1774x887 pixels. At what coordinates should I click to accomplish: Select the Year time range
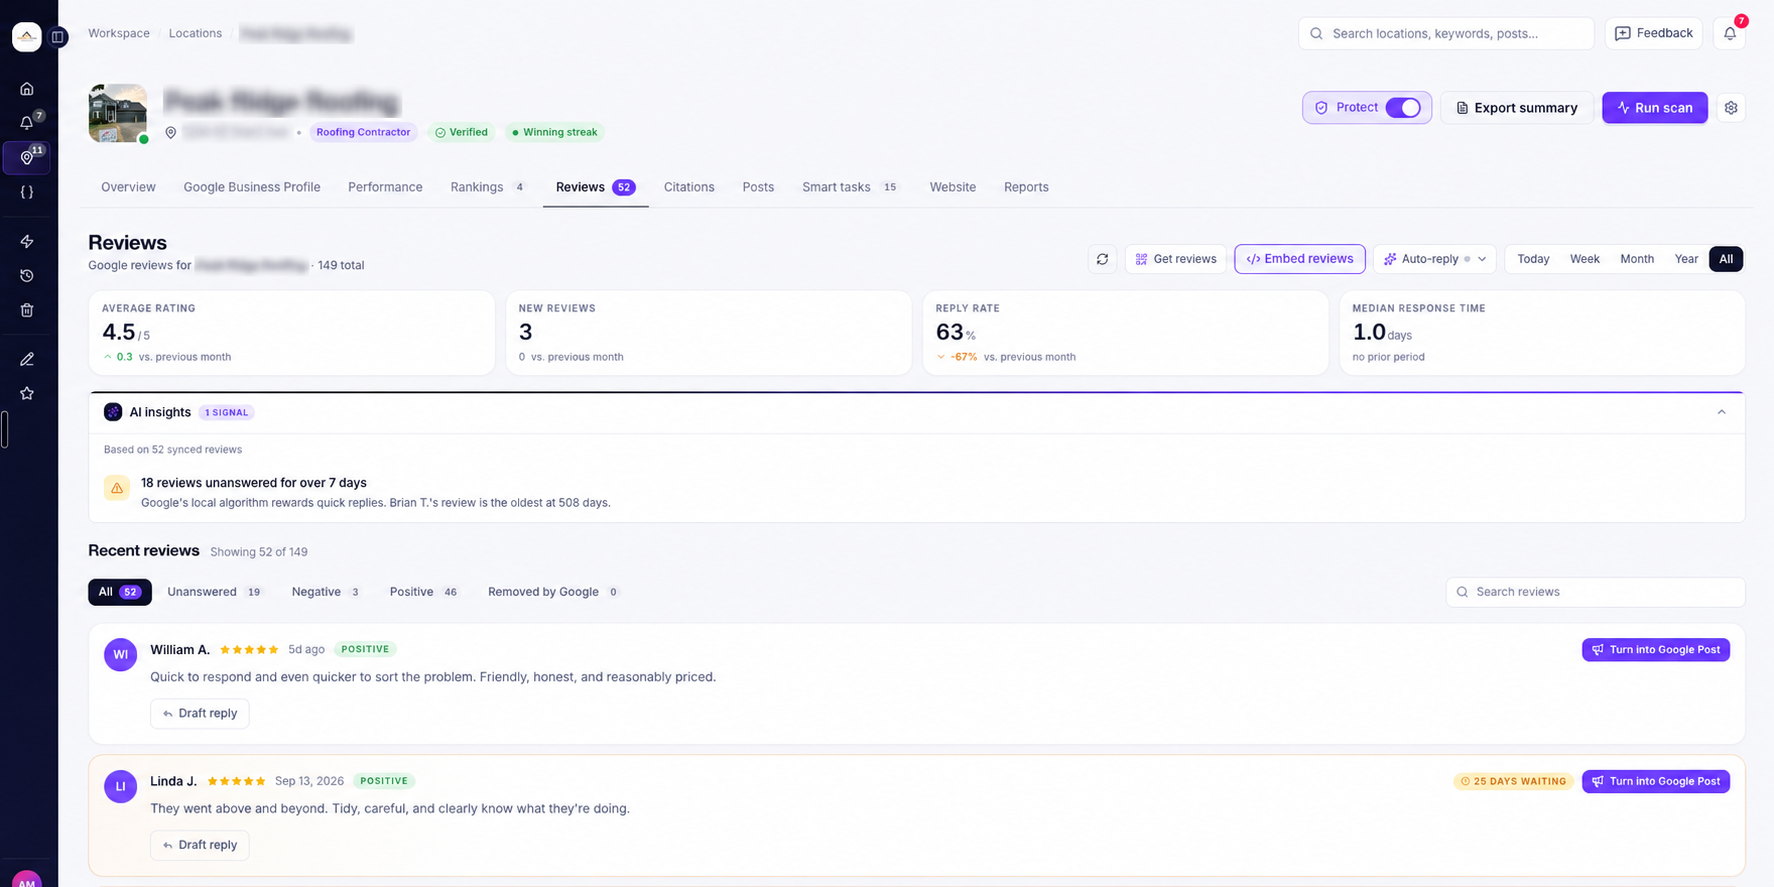pyautogui.click(x=1686, y=259)
